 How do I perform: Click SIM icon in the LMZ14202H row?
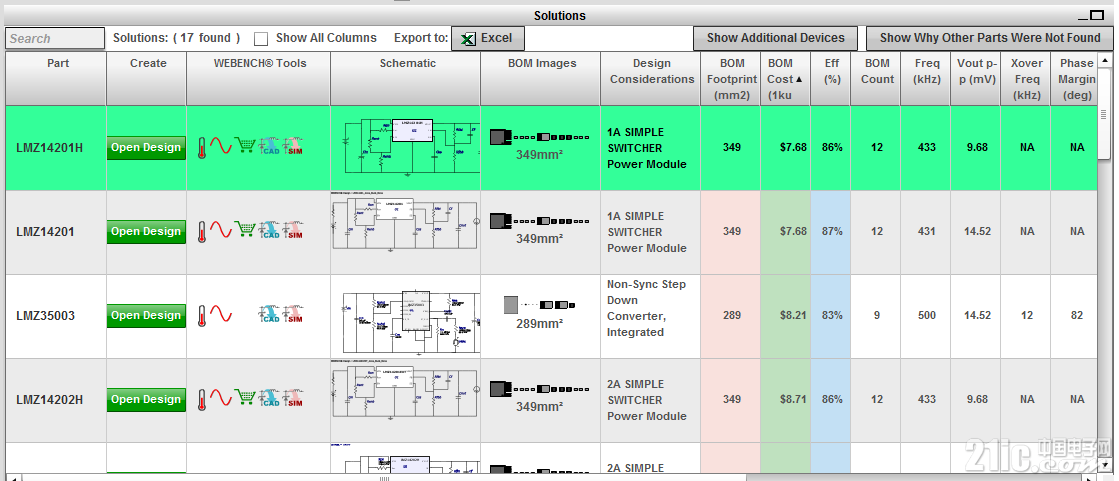click(293, 399)
